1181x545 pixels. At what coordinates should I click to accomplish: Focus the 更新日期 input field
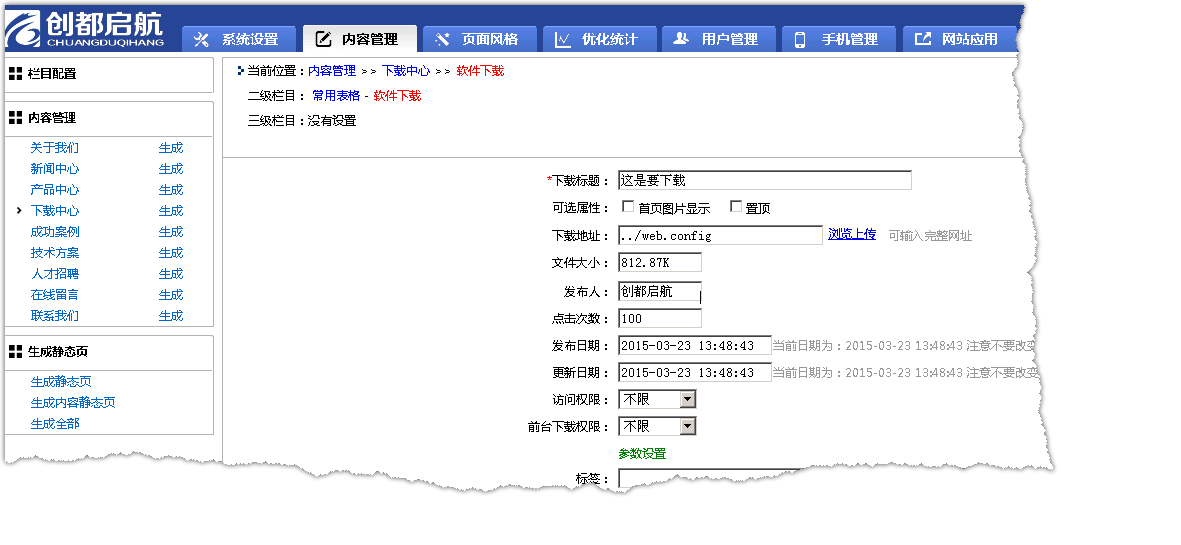(694, 372)
